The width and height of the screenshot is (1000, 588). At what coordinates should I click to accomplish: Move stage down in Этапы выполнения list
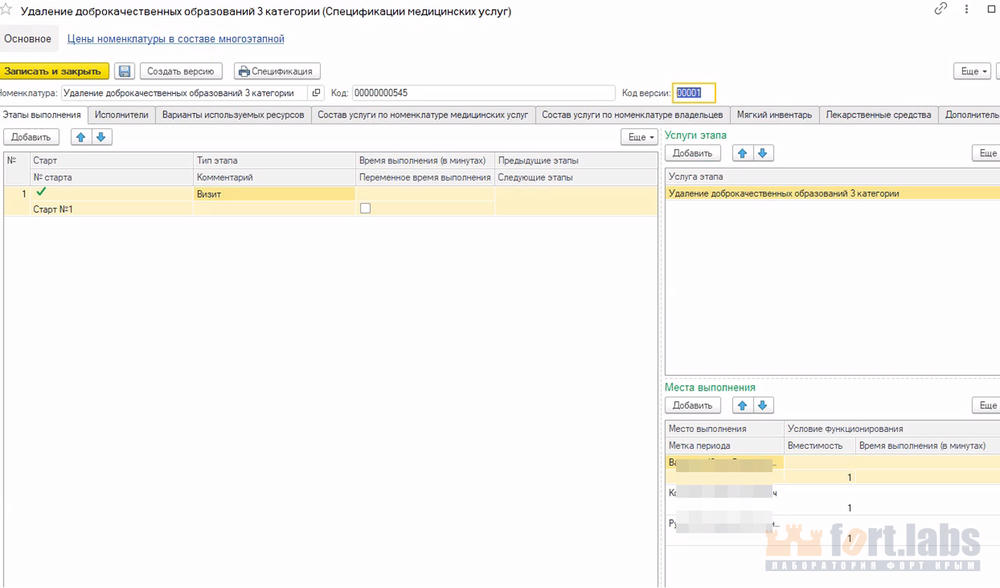tap(99, 136)
